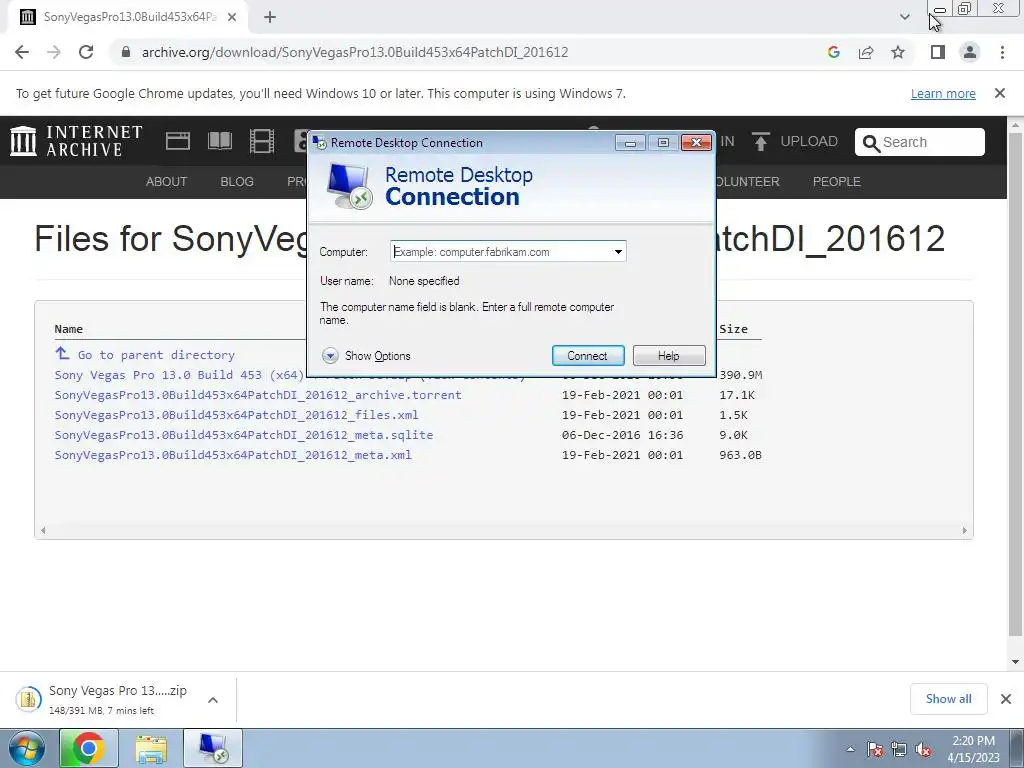Open Sony Vegas Pro 13.0 Build 453 link
1024x768 pixels.
coord(180,375)
